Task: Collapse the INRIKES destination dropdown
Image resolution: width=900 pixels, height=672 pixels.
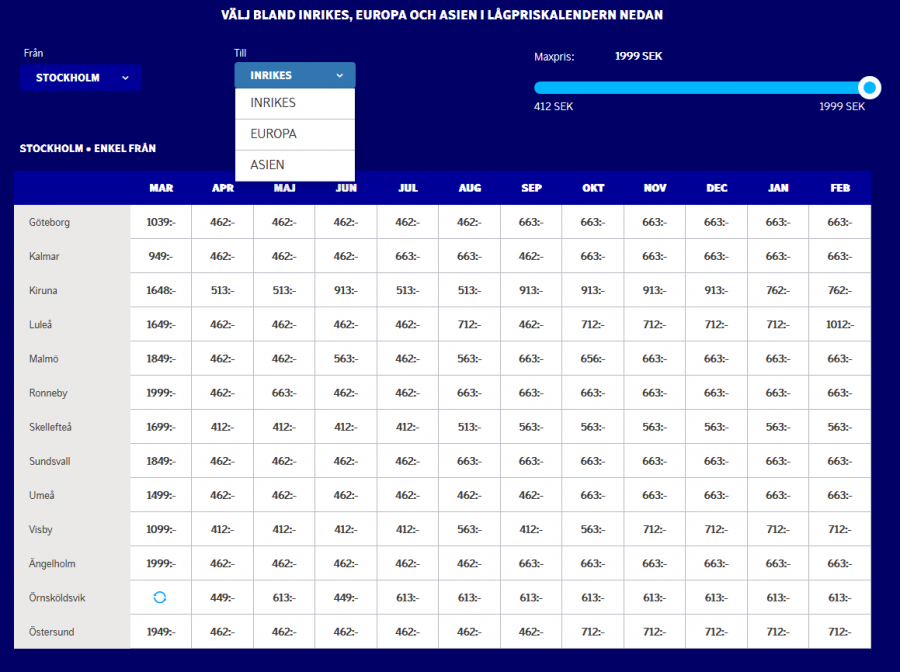Action: tap(295, 75)
